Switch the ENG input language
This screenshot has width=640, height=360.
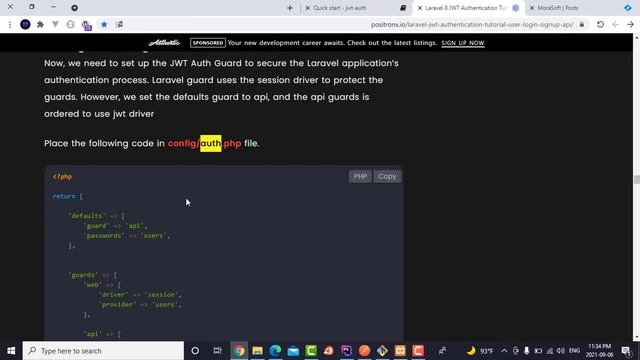[574, 351]
